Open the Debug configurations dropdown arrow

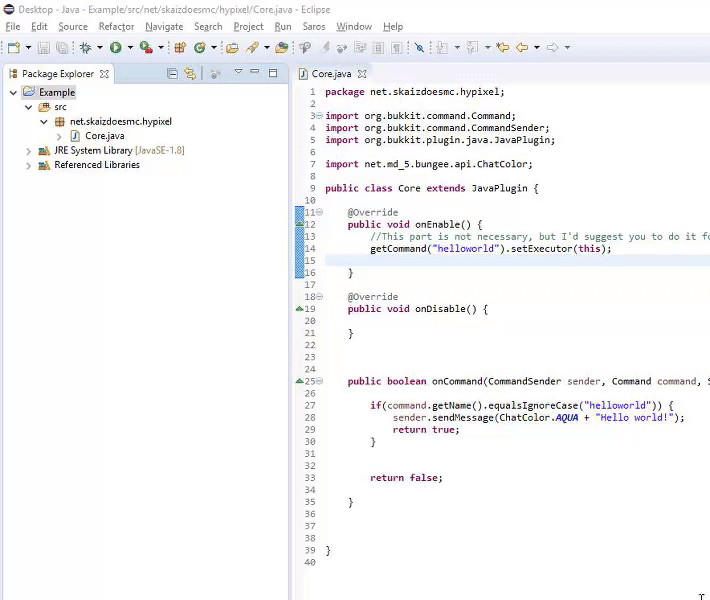(100, 48)
